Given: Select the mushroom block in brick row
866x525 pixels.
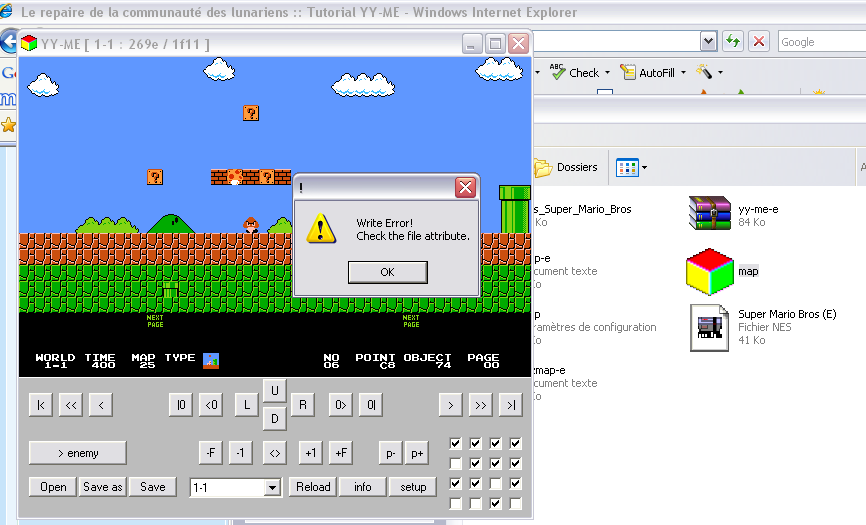Looking at the screenshot, I should [235, 177].
